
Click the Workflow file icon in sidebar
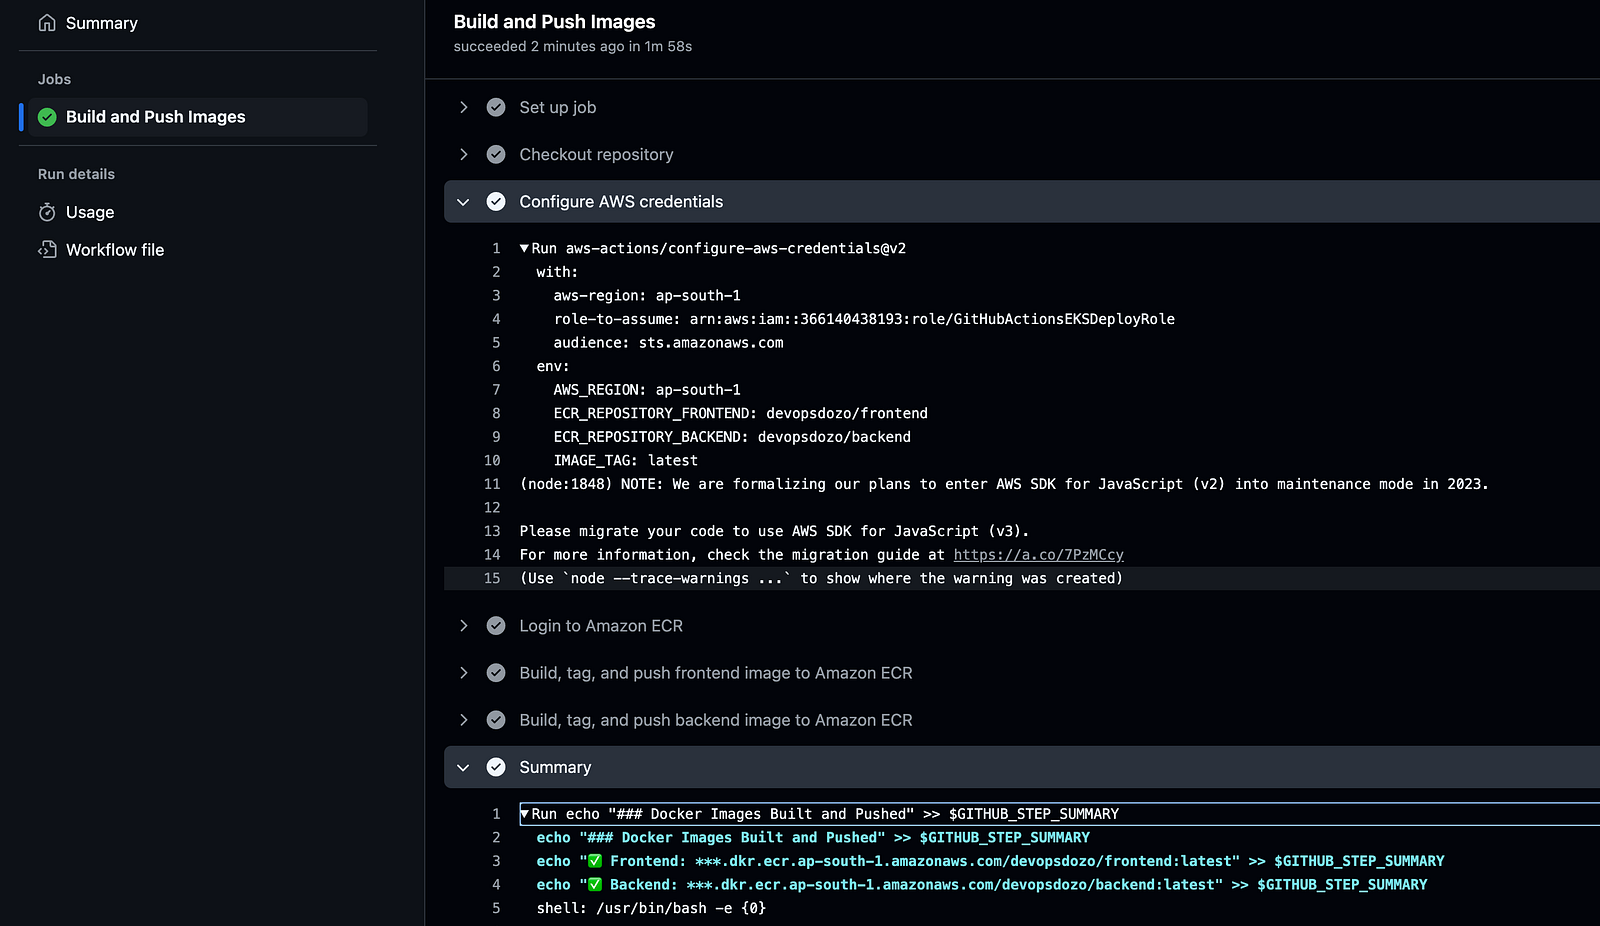[x=47, y=250]
